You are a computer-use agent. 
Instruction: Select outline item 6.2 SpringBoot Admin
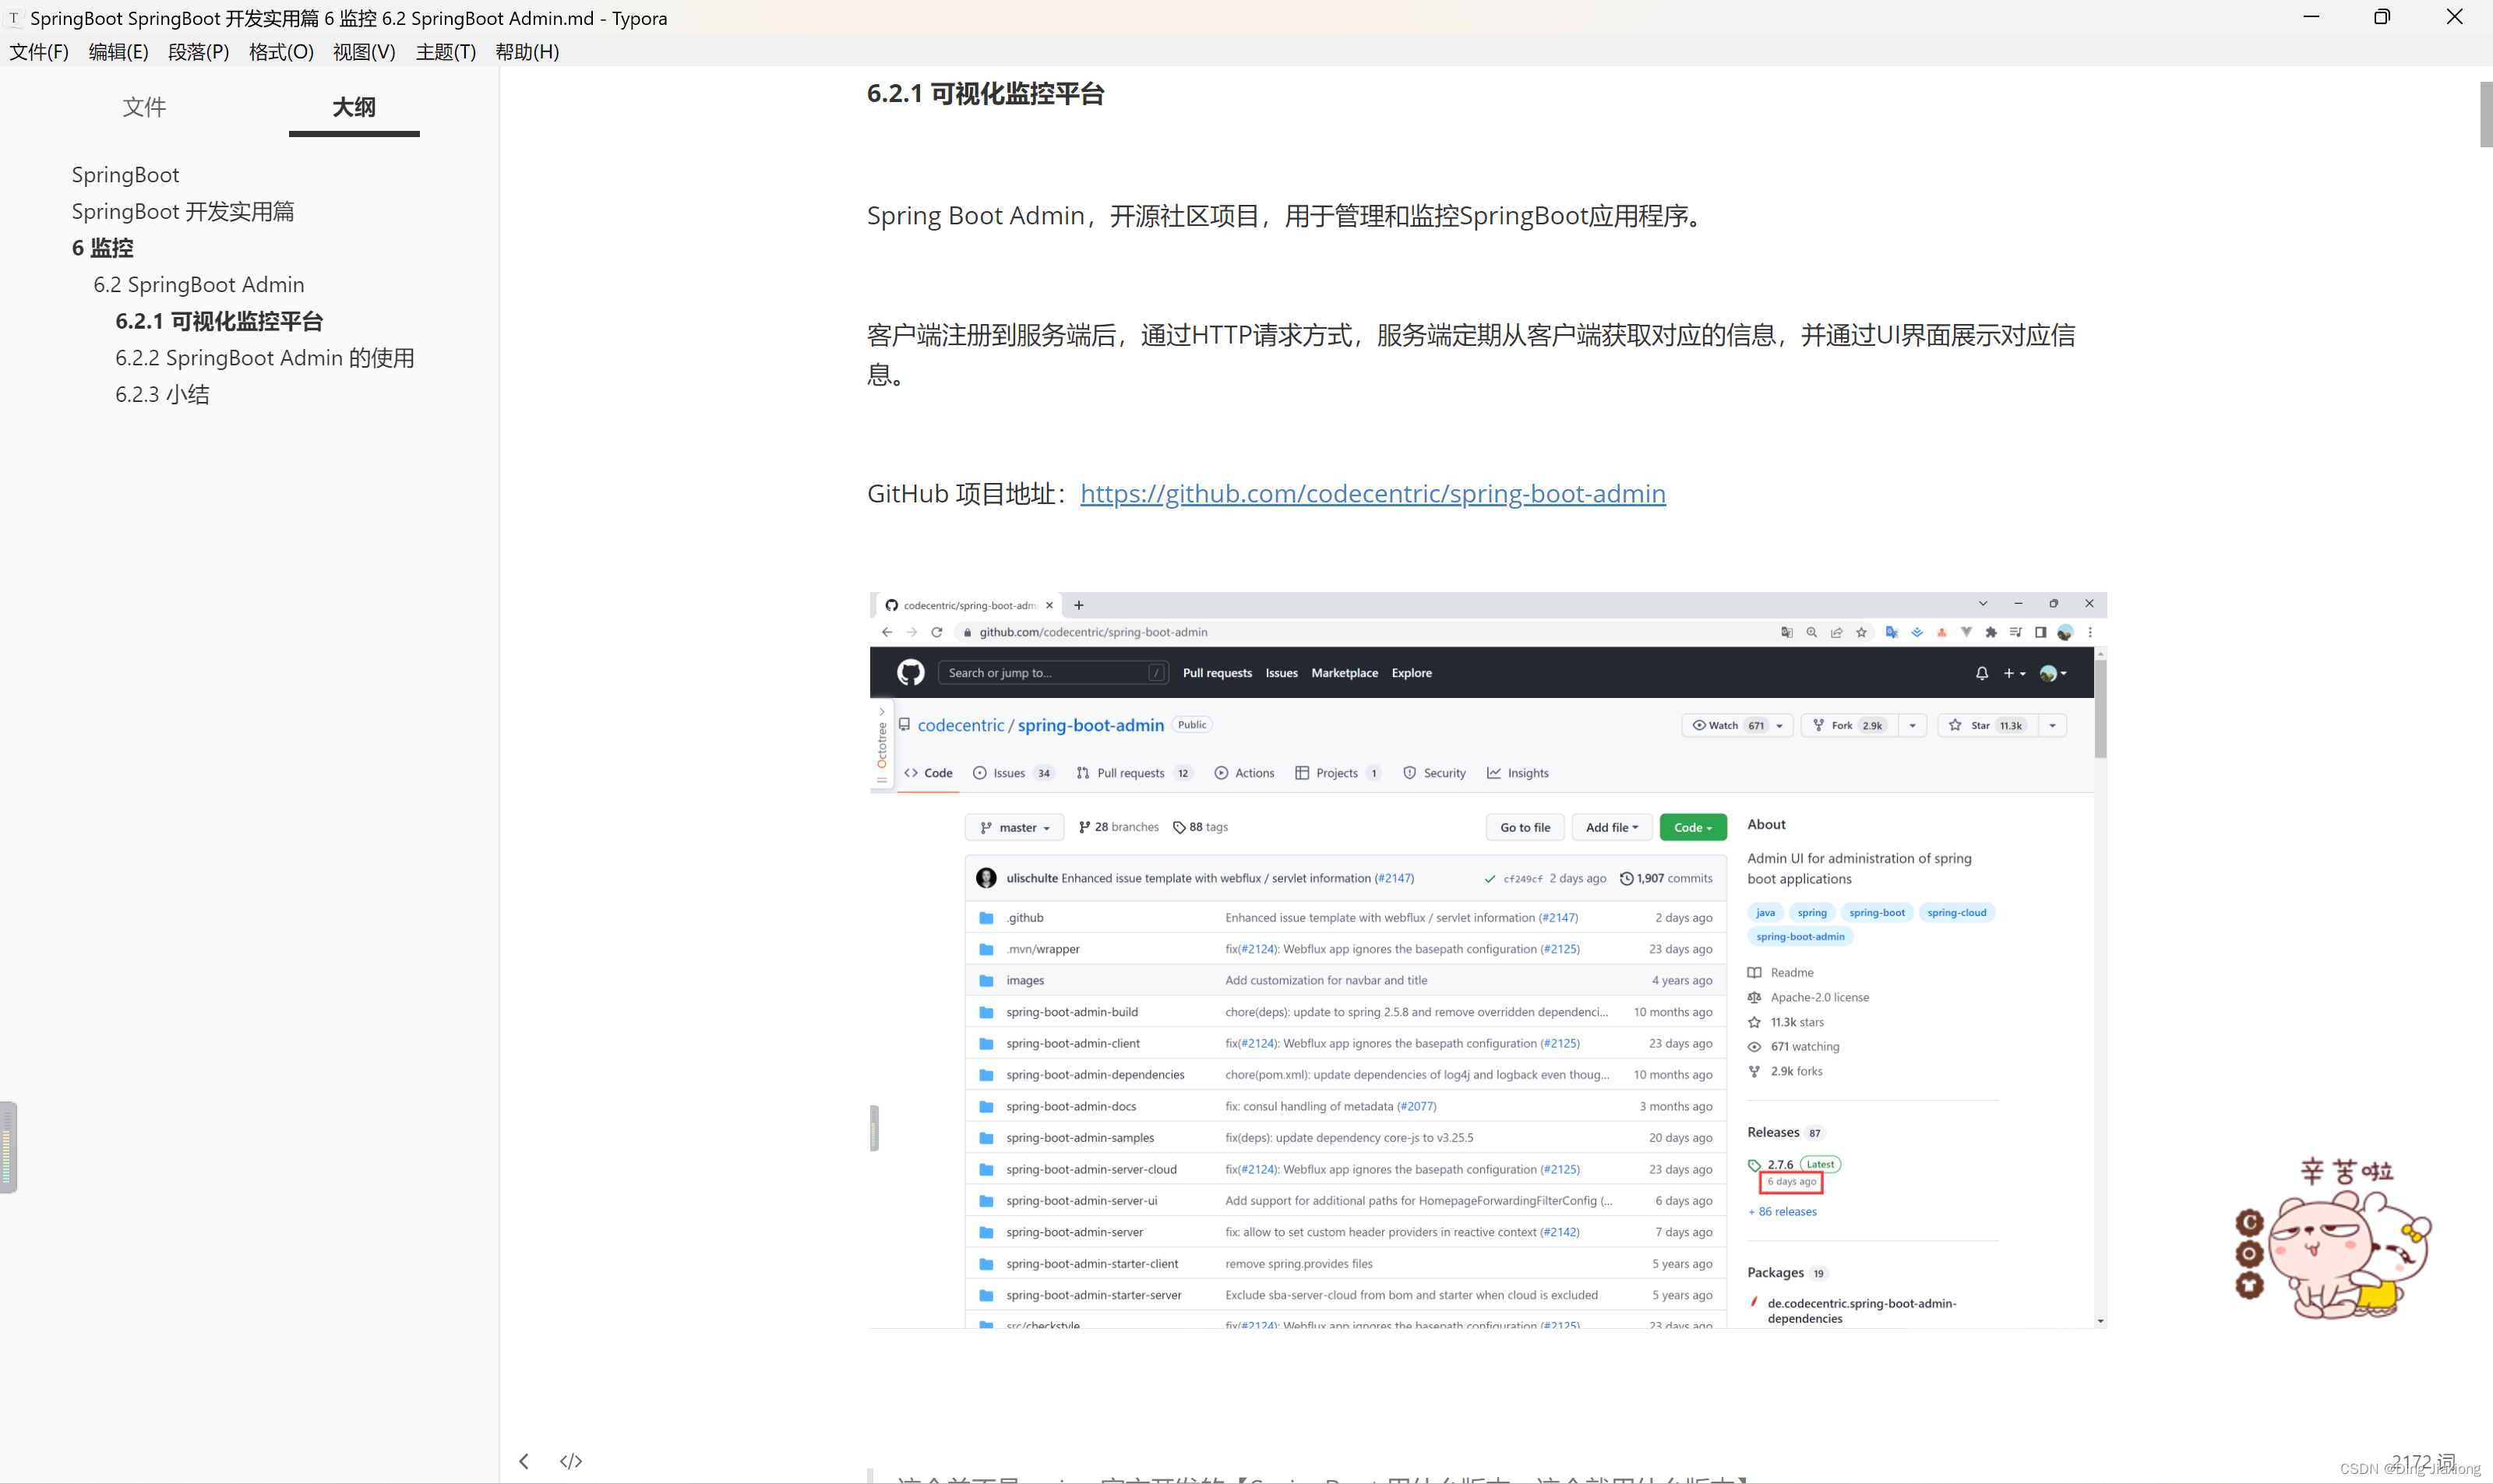[199, 285]
